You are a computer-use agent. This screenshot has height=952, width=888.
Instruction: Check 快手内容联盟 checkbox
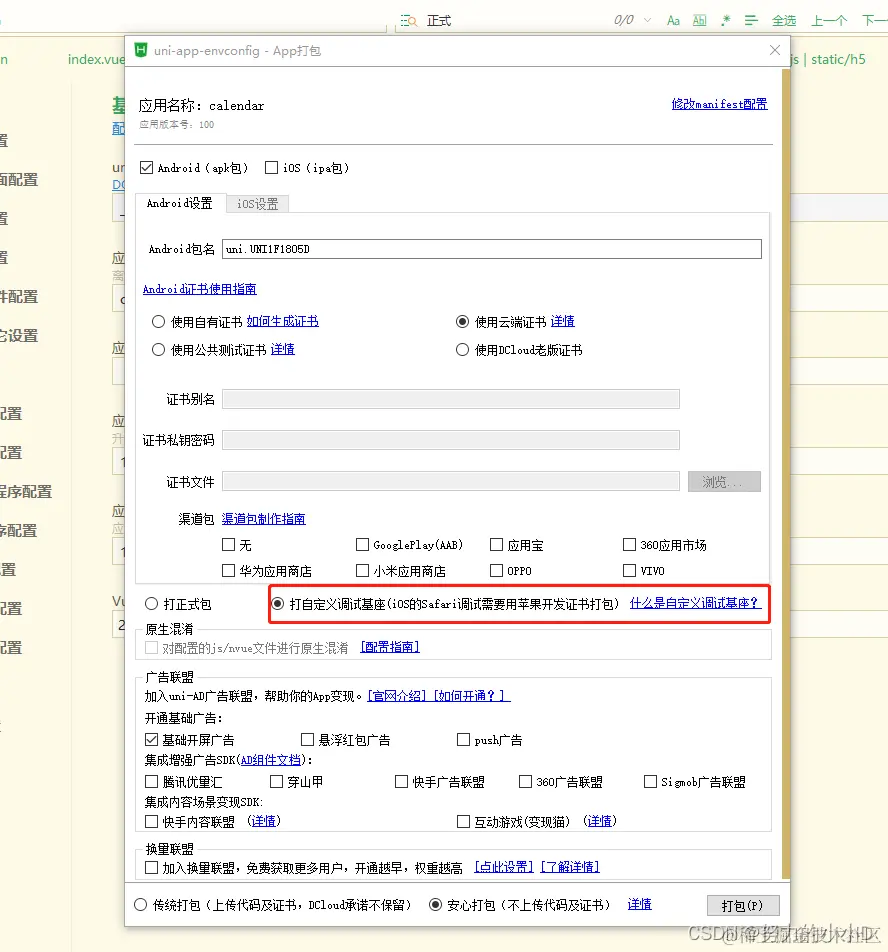point(152,821)
